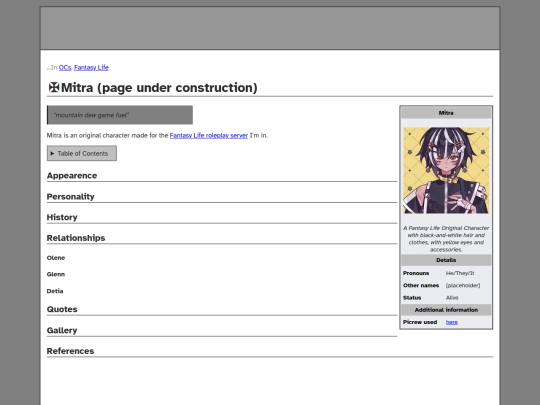This screenshot has width=540, height=405.
Task: Click the Mitra infobox title header
Action: pyautogui.click(x=446, y=113)
